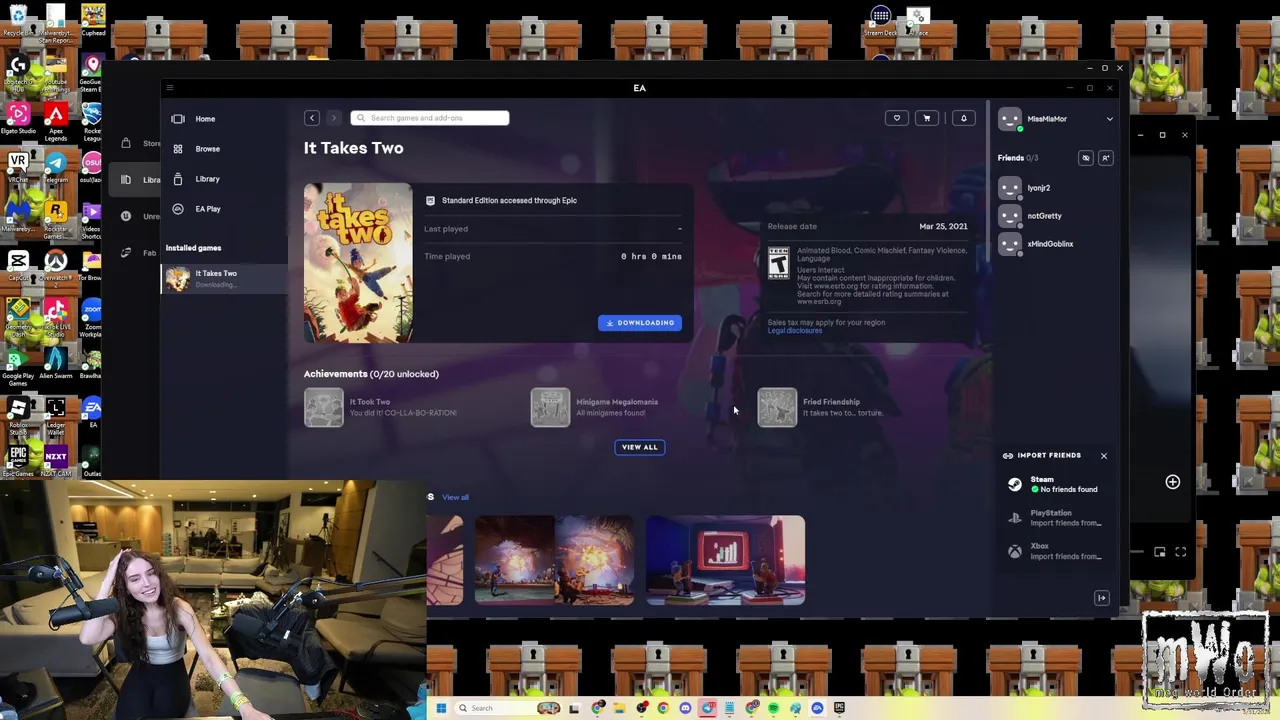Open Elgato Studio desktop shortcut
Image resolution: width=1280 pixels, height=720 pixels.
18,117
